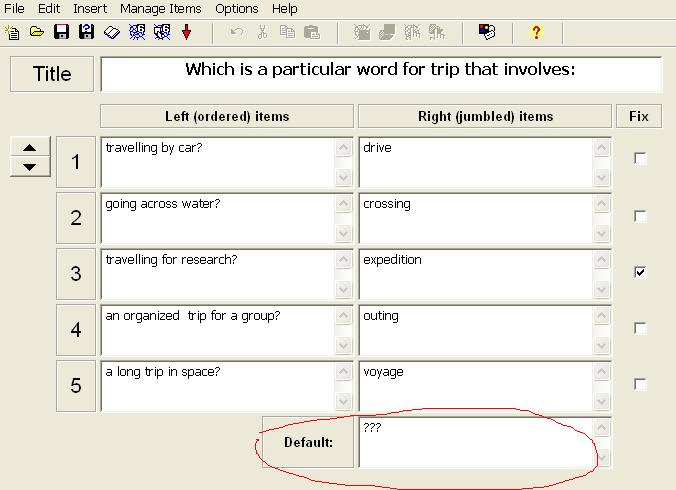The width and height of the screenshot is (676, 490).
Task: Click the Right (jumbled) items header
Action: [x=485, y=116]
